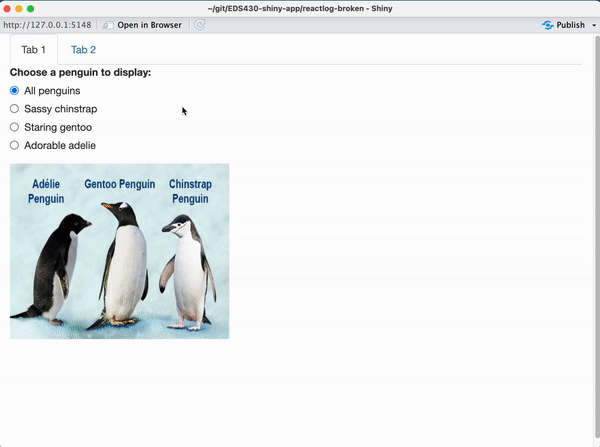Screen dimensions: 600x447
Task: Click the Chinstrap penguin in the picture
Action: click(187, 270)
